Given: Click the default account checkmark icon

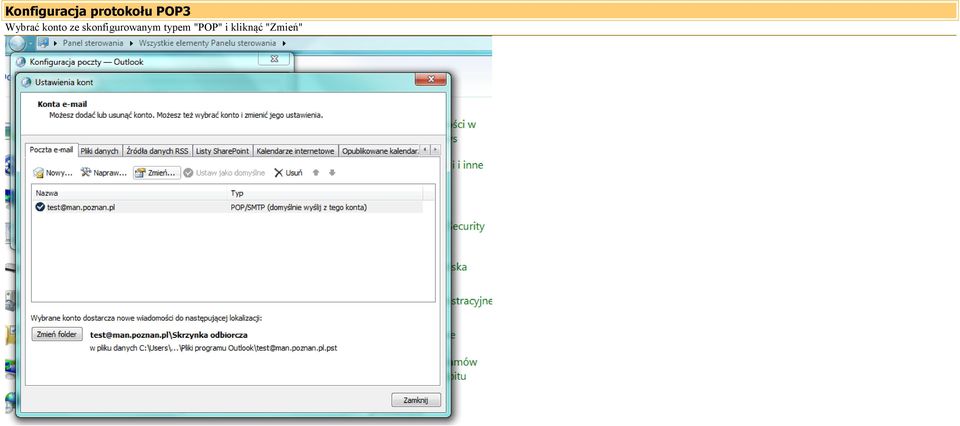Looking at the screenshot, I should coord(40,207).
